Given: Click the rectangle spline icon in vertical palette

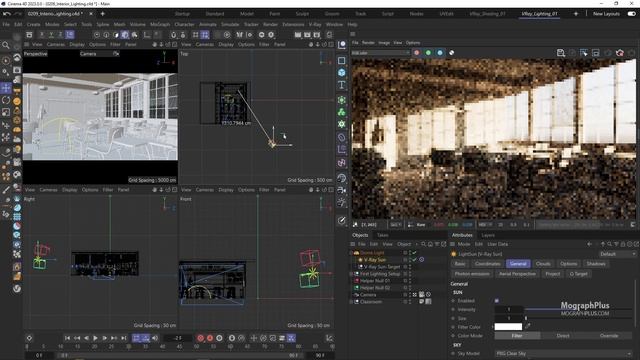Looking at the screenshot, I should [x=342, y=60].
